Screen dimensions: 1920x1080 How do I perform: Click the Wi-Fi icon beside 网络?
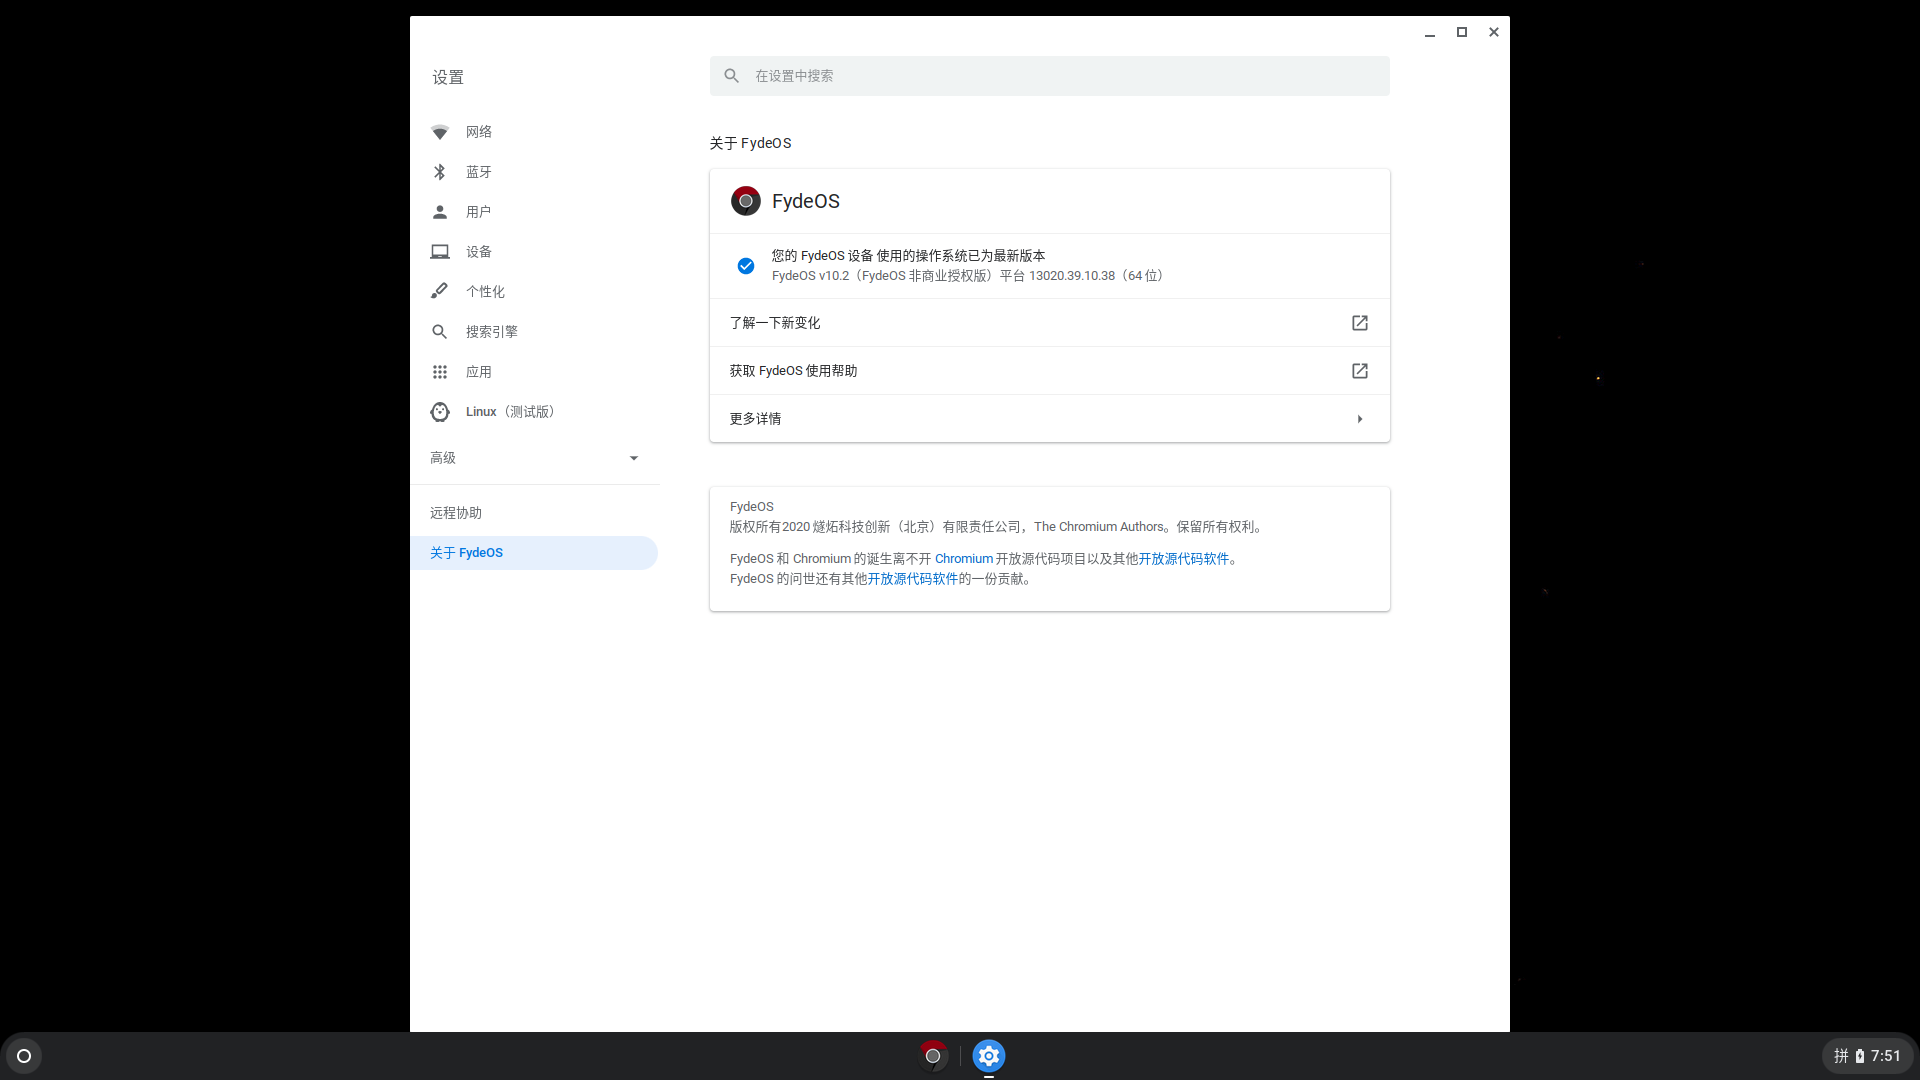click(439, 132)
